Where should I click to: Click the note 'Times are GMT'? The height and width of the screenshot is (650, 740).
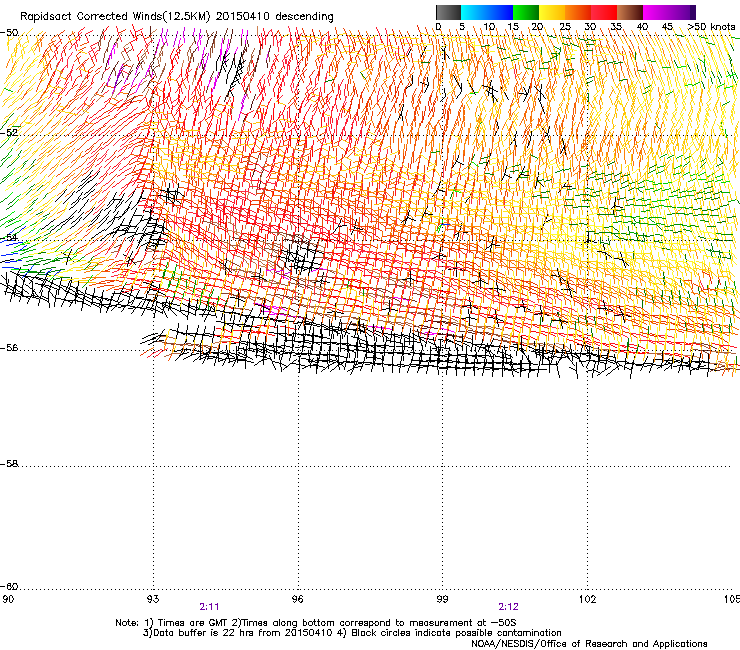click(191, 623)
